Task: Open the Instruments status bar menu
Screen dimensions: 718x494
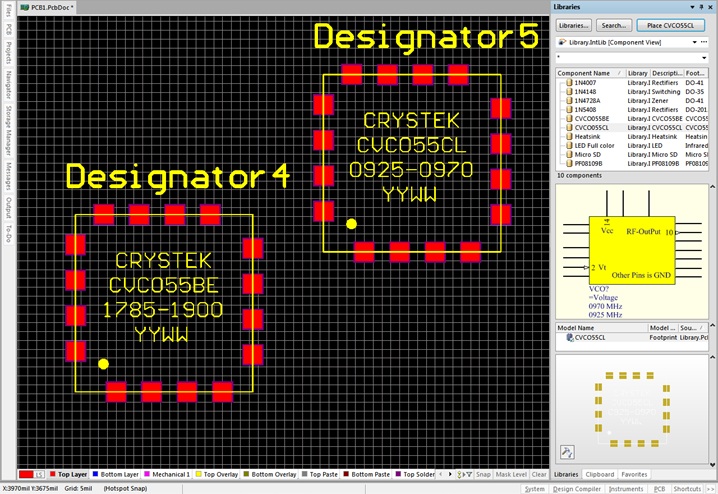Action: pyautogui.click(x=626, y=489)
